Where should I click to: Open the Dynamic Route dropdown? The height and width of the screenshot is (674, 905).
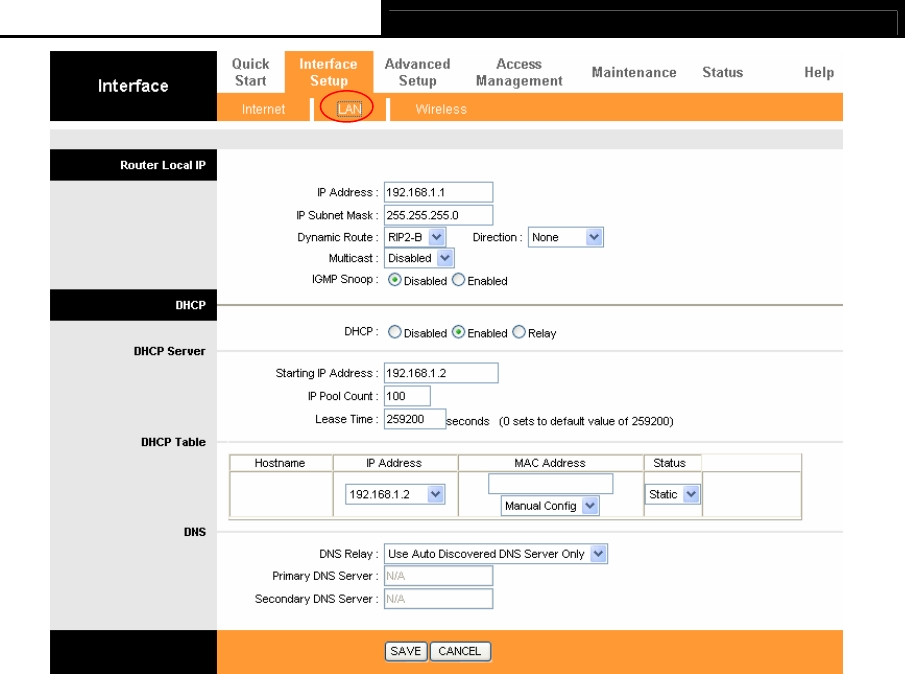point(415,237)
